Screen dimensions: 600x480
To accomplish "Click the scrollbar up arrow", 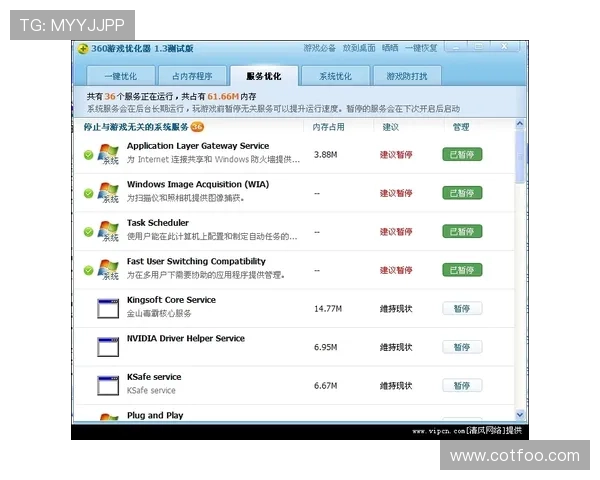I will pos(520,124).
